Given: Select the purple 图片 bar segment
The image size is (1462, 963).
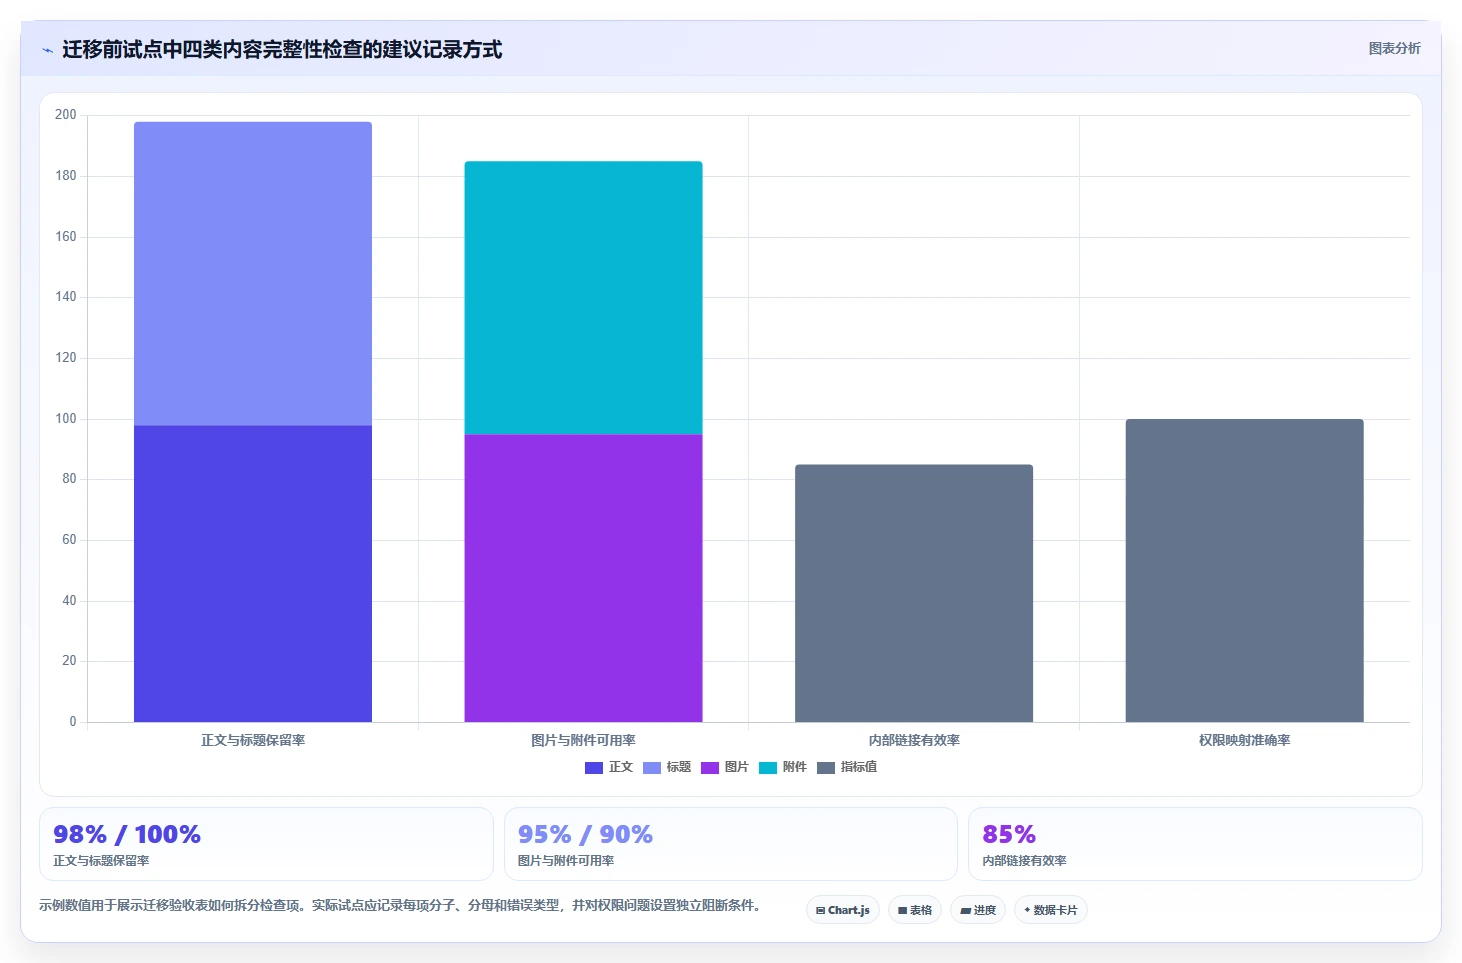Looking at the screenshot, I should pos(583,578).
